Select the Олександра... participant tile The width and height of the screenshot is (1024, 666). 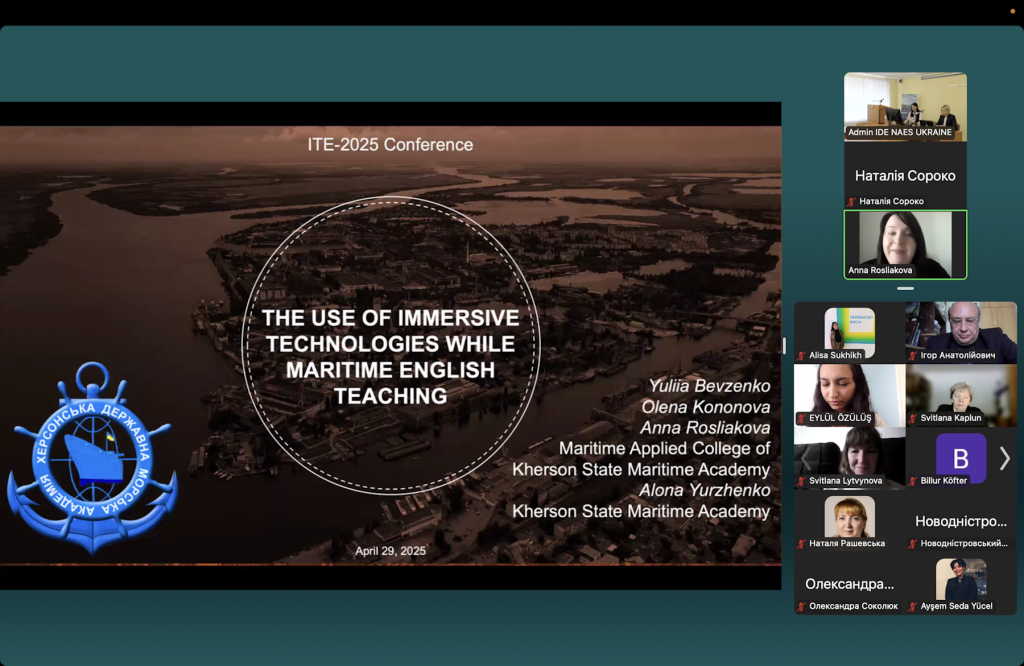[x=850, y=583]
